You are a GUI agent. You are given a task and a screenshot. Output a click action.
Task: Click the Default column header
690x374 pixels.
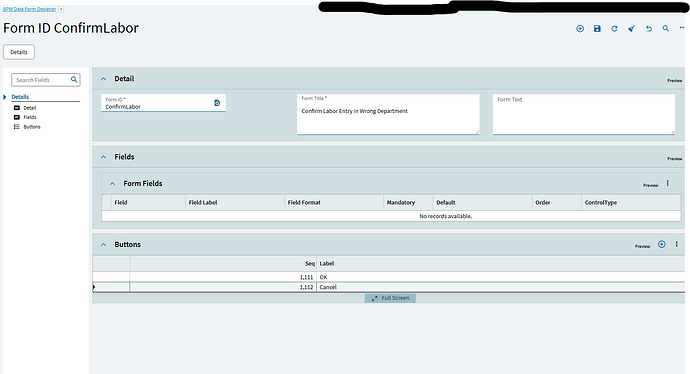(482, 202)
